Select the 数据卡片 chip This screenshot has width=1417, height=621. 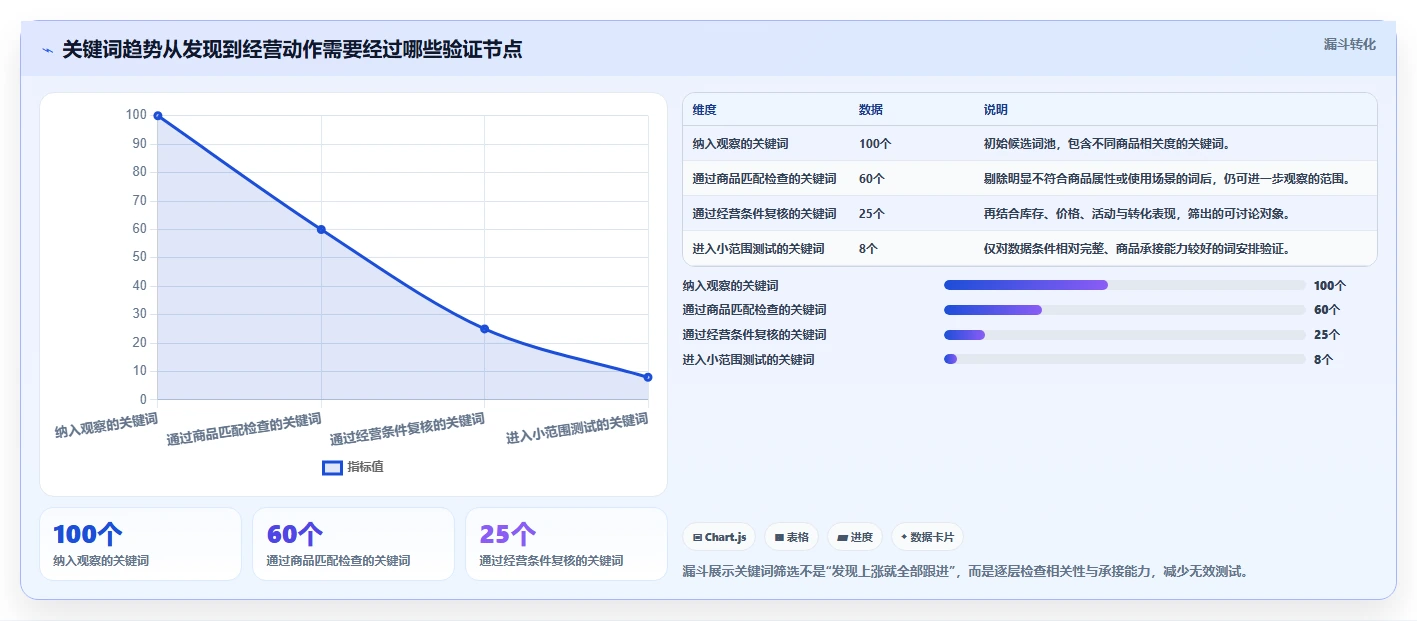pos(927,537)
